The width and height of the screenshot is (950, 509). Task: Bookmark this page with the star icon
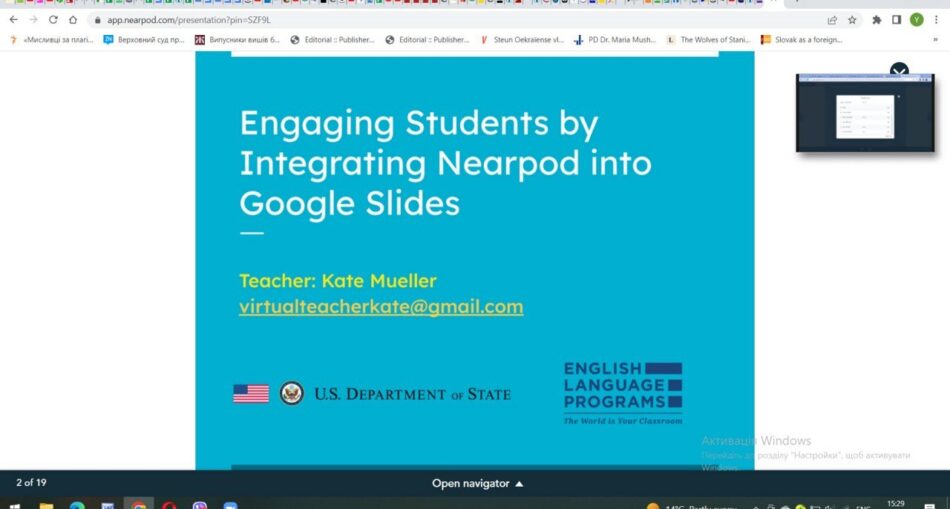pos(852,19)
